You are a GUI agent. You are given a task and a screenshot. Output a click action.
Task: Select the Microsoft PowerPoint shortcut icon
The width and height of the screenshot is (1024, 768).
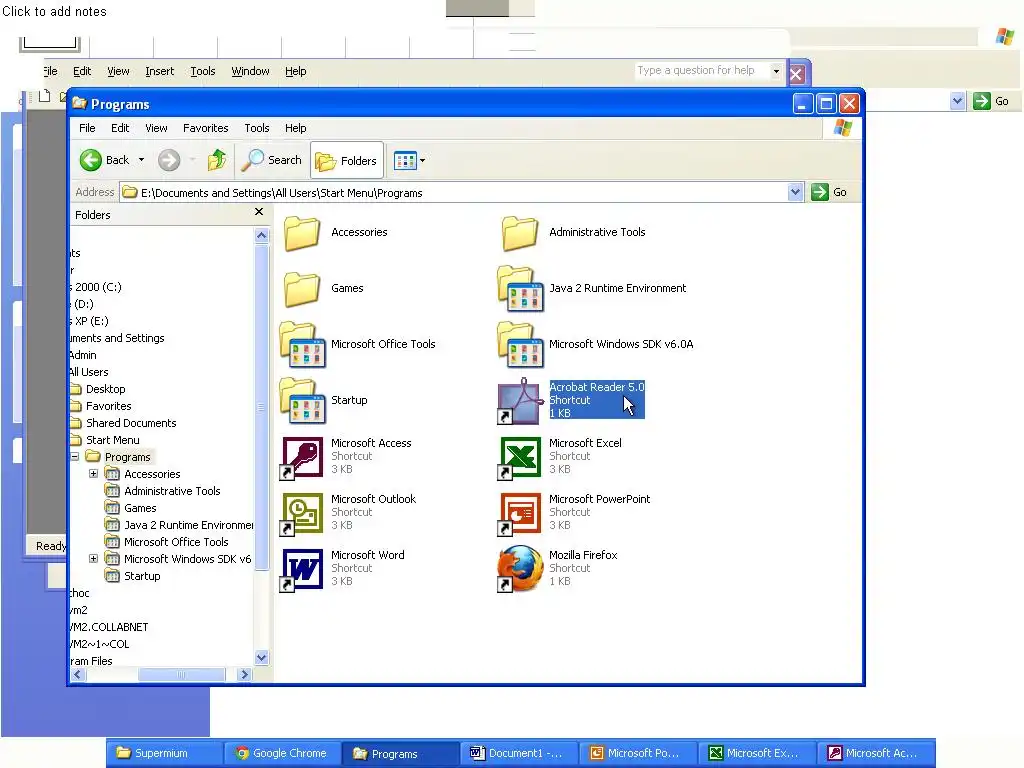point(520,513)
